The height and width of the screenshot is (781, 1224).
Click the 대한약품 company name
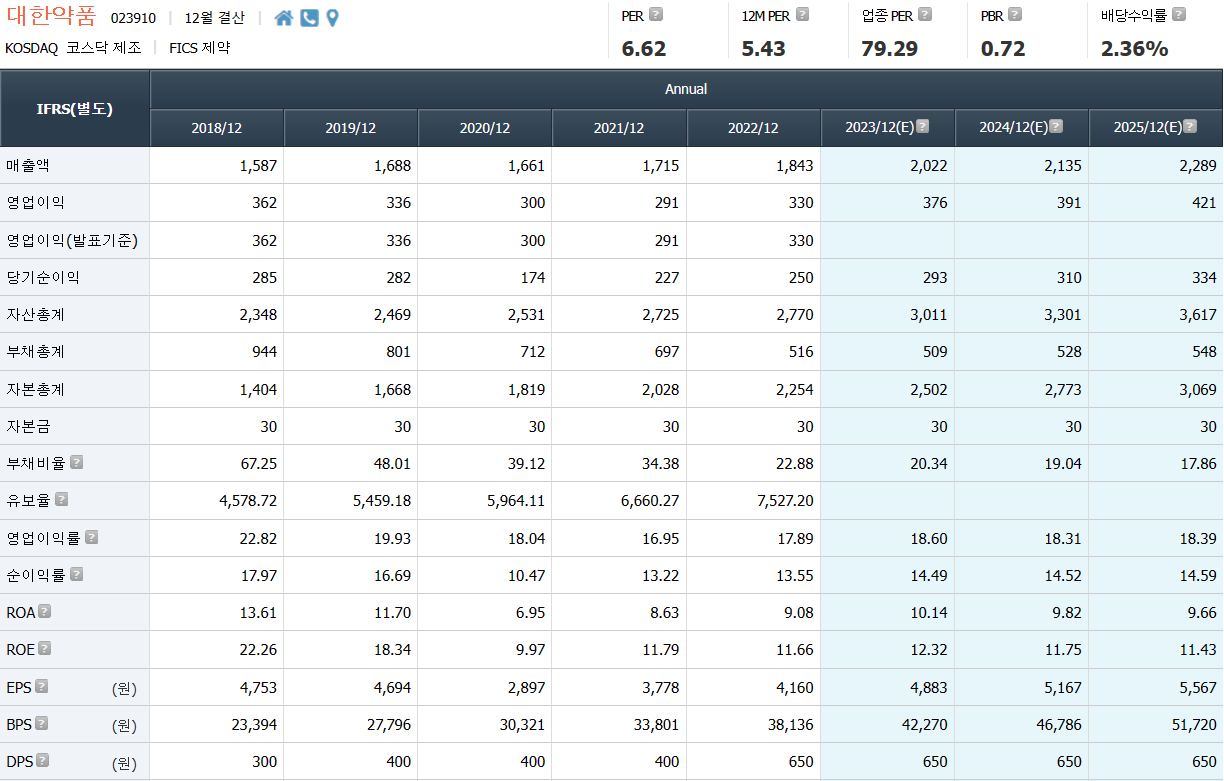pyautogui.click(x=52, y=17)
